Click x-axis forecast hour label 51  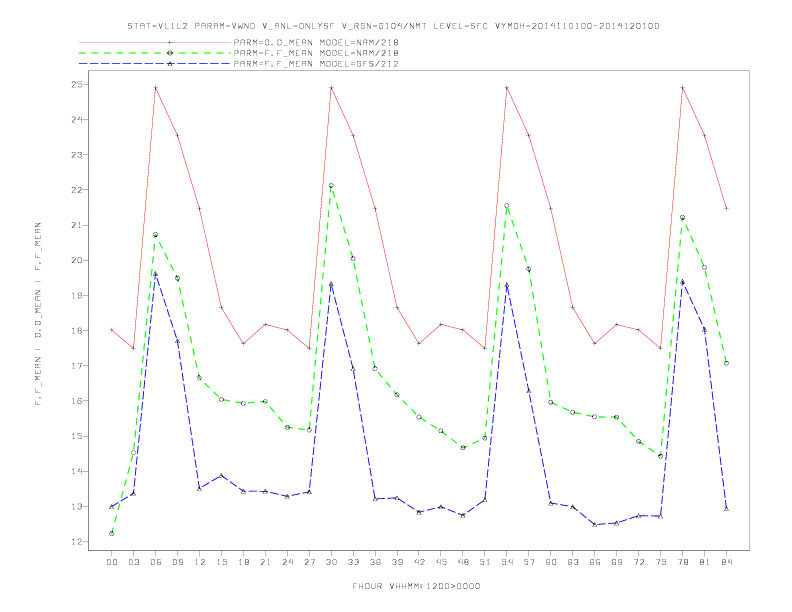[485, 562]
